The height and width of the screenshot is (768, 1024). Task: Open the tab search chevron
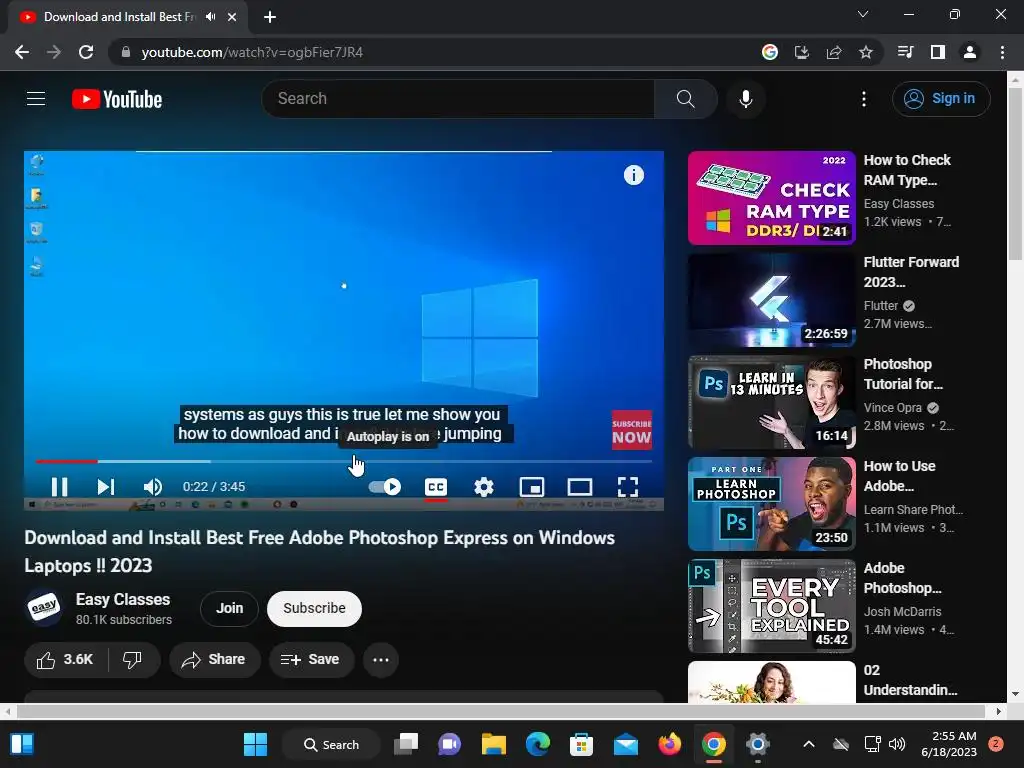863,14
